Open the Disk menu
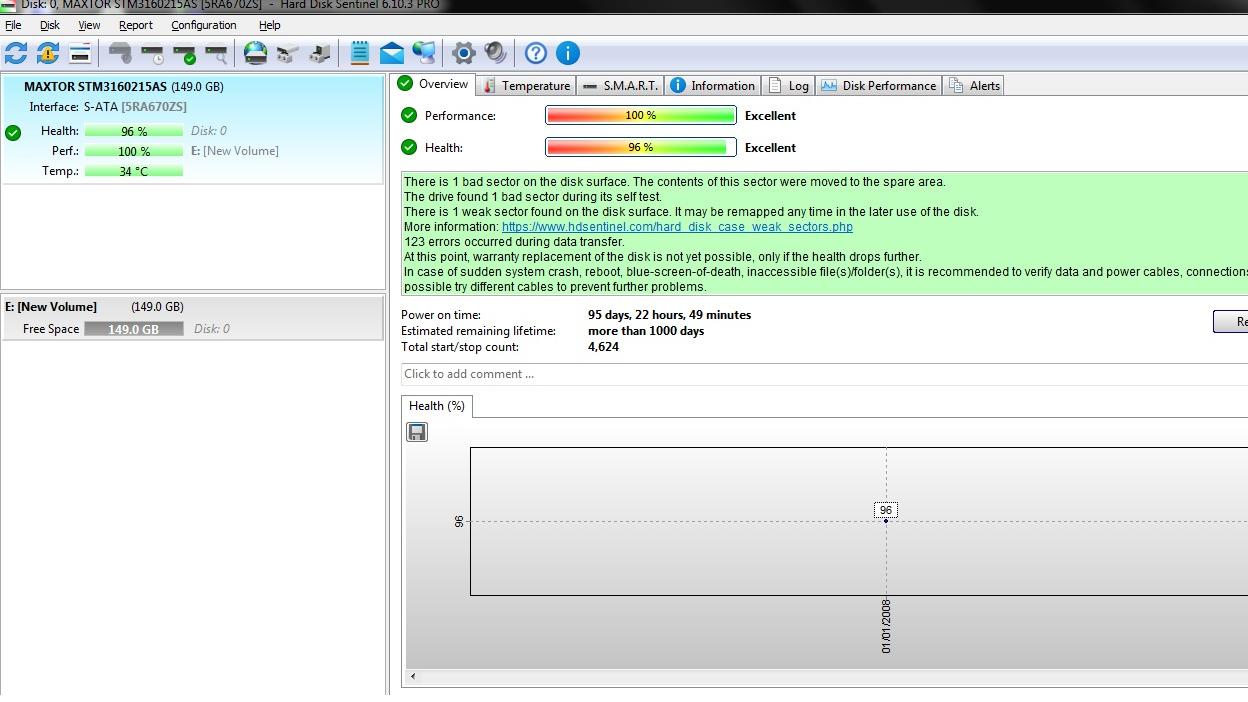Screen dimensions: 1248x702 click(50, 25)
